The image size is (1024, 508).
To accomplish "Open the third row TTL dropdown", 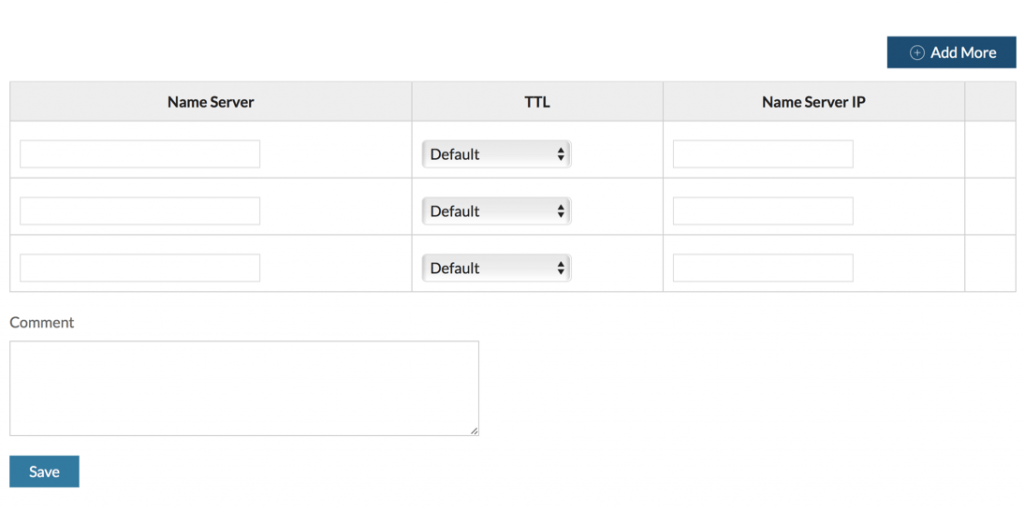I will pos(496,268).
